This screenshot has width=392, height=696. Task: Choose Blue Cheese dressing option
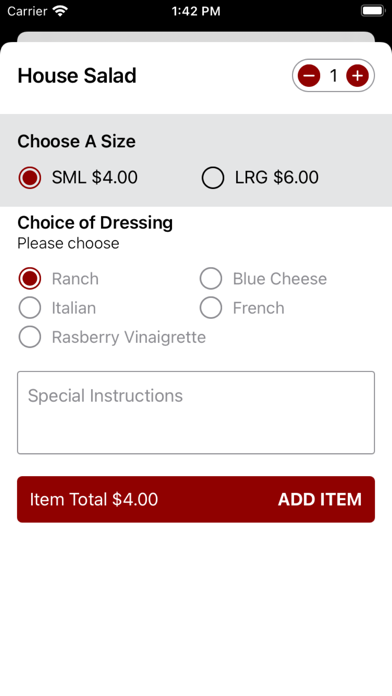pyautogui.click(x=211, y=279)
